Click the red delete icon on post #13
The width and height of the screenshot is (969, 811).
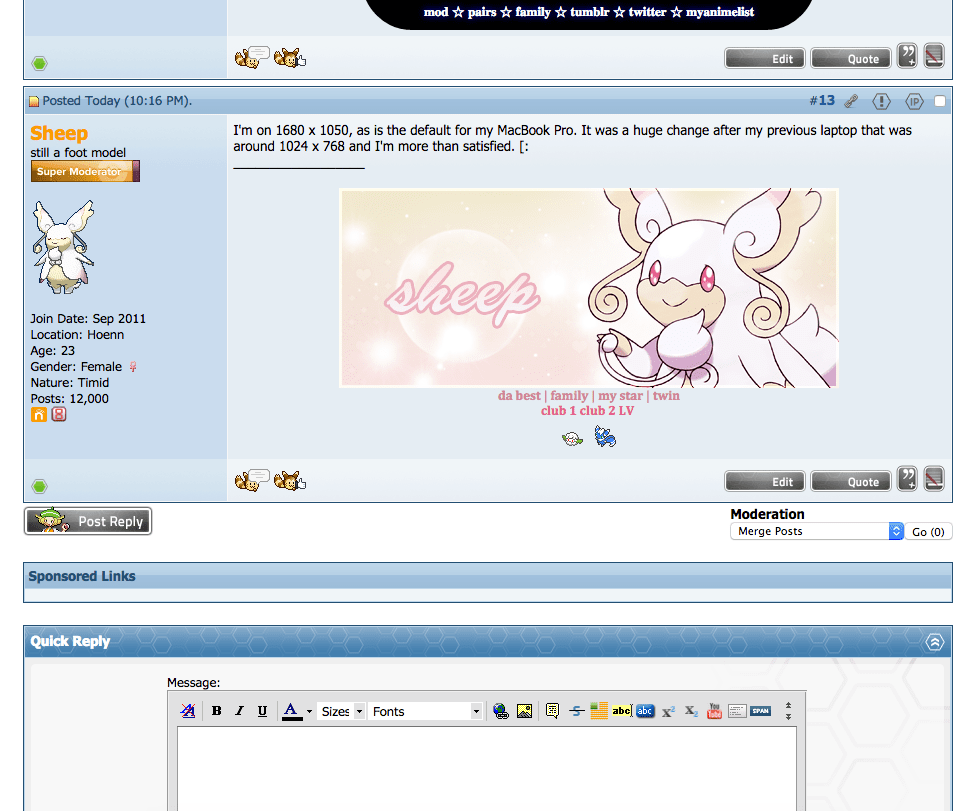click(x=934, y=479)
